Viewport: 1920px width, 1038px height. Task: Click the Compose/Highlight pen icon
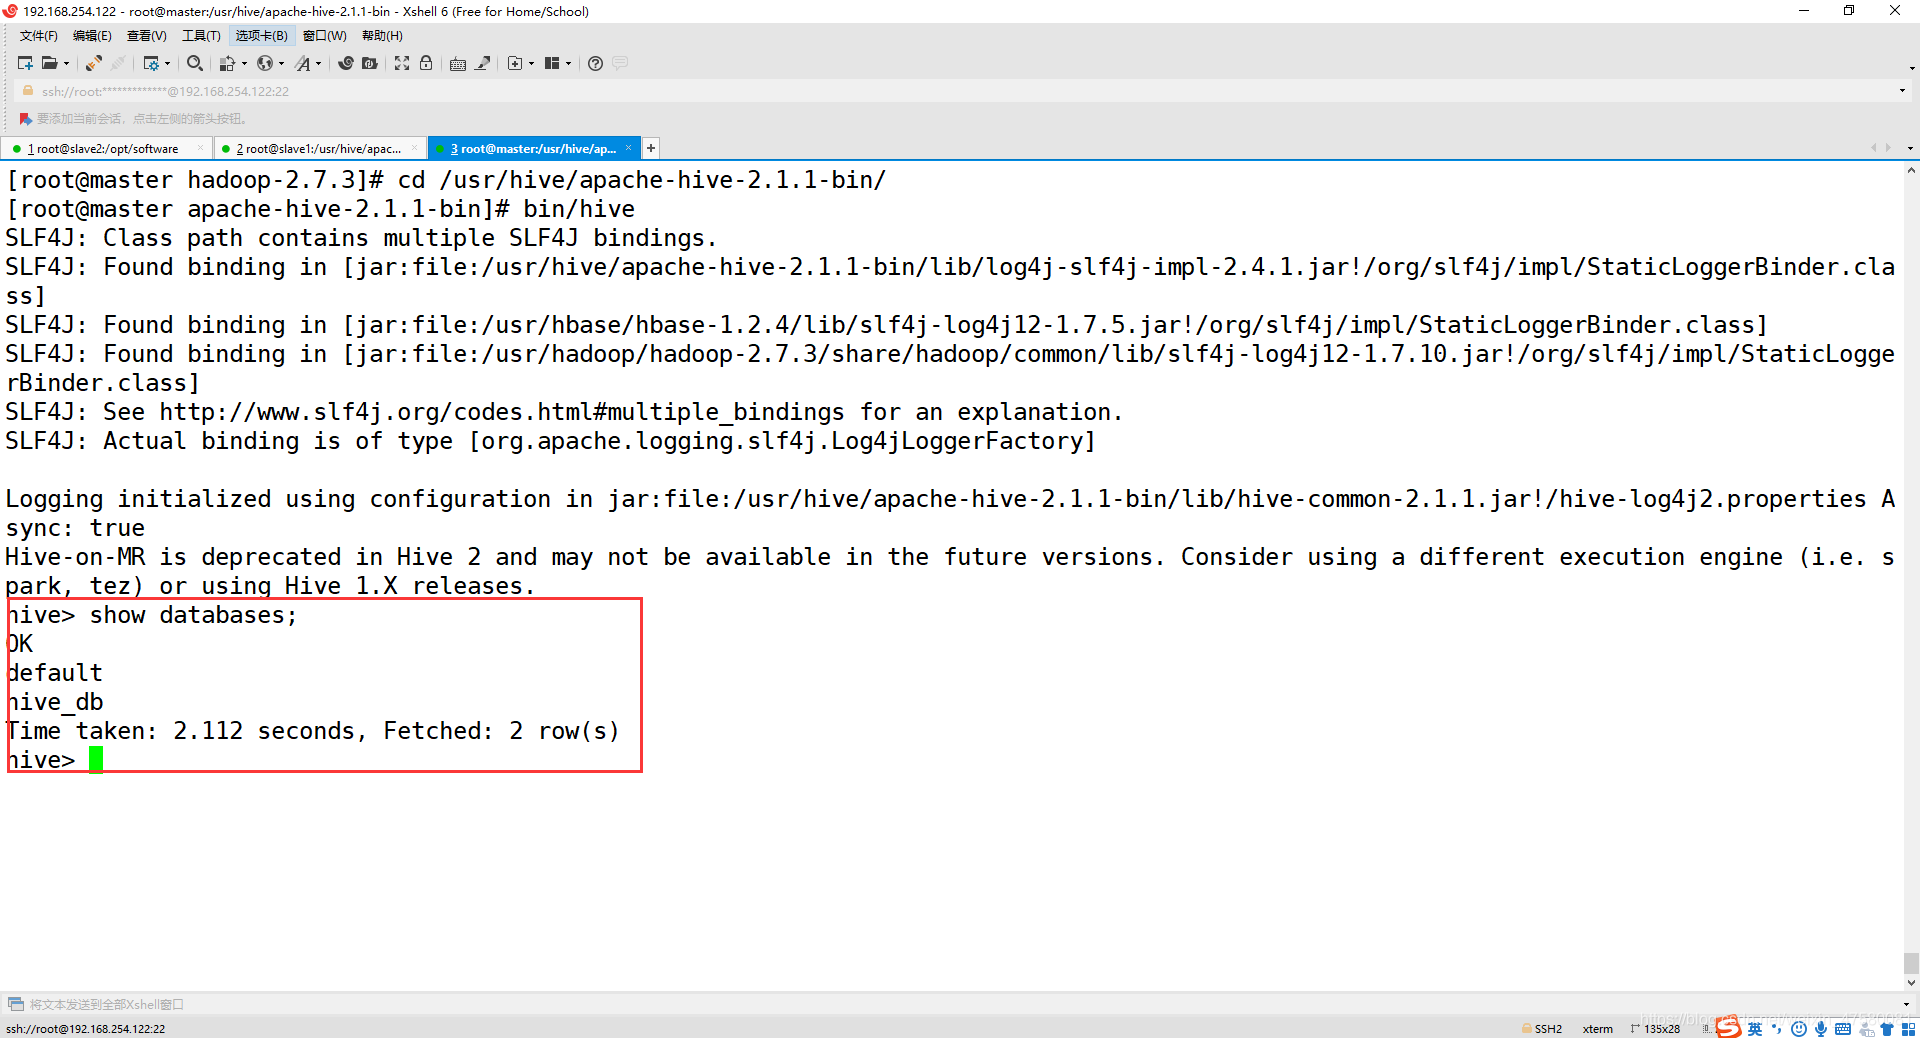[482, 63]
